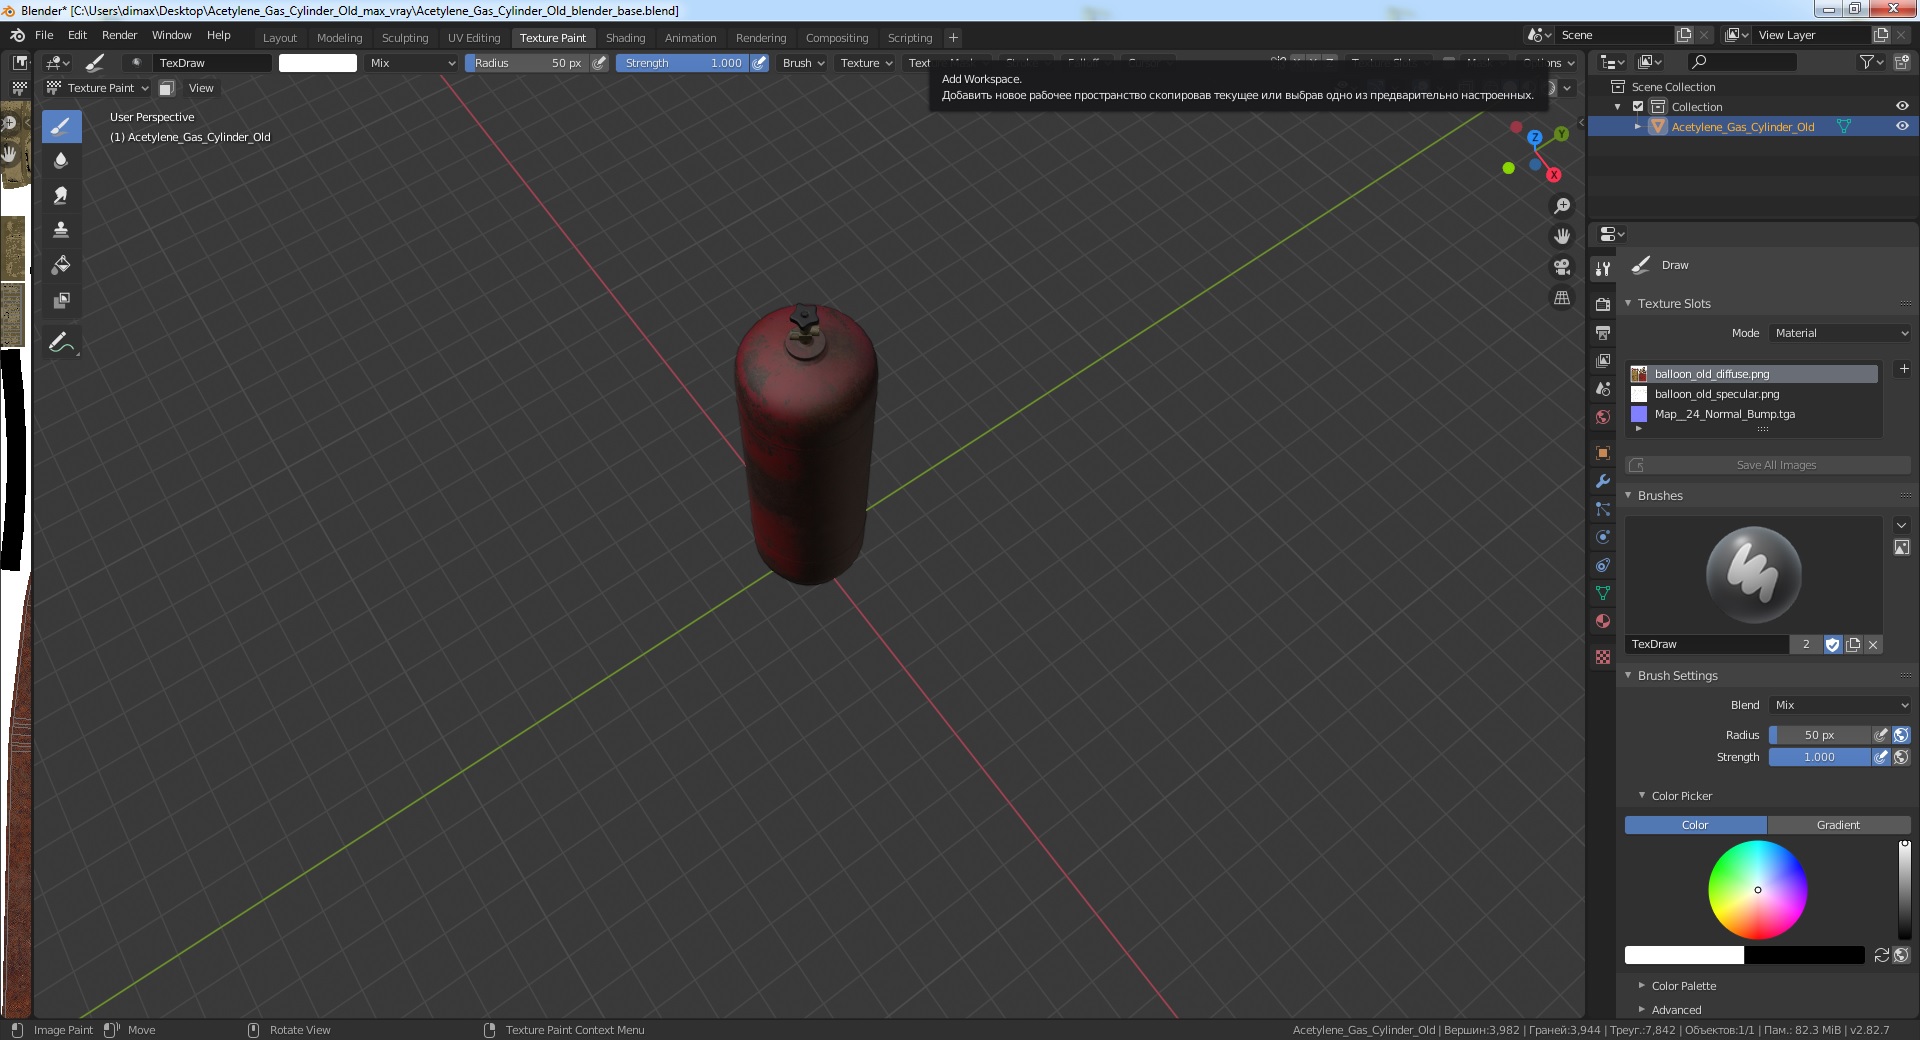Image resolution: width=1920 pixels, height=1040 pixels.
Task: Select Color mode in Color Picker
Action: (1695, 825)
